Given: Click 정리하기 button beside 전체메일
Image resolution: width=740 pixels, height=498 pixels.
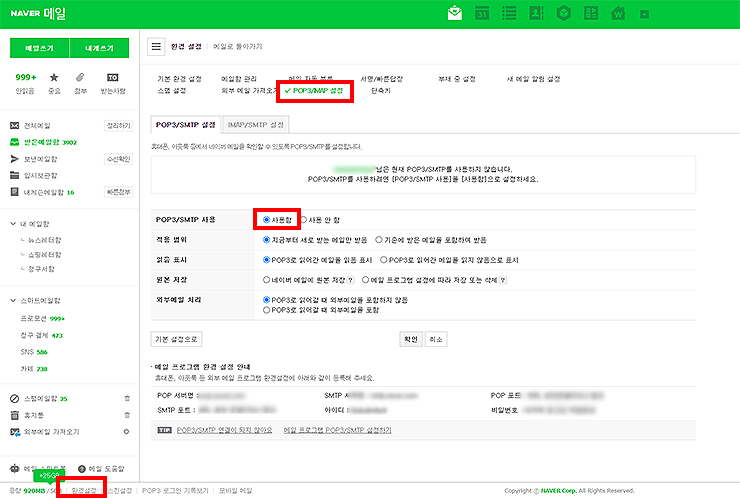Looking at the screenshot, I should (x=118, y=126).
